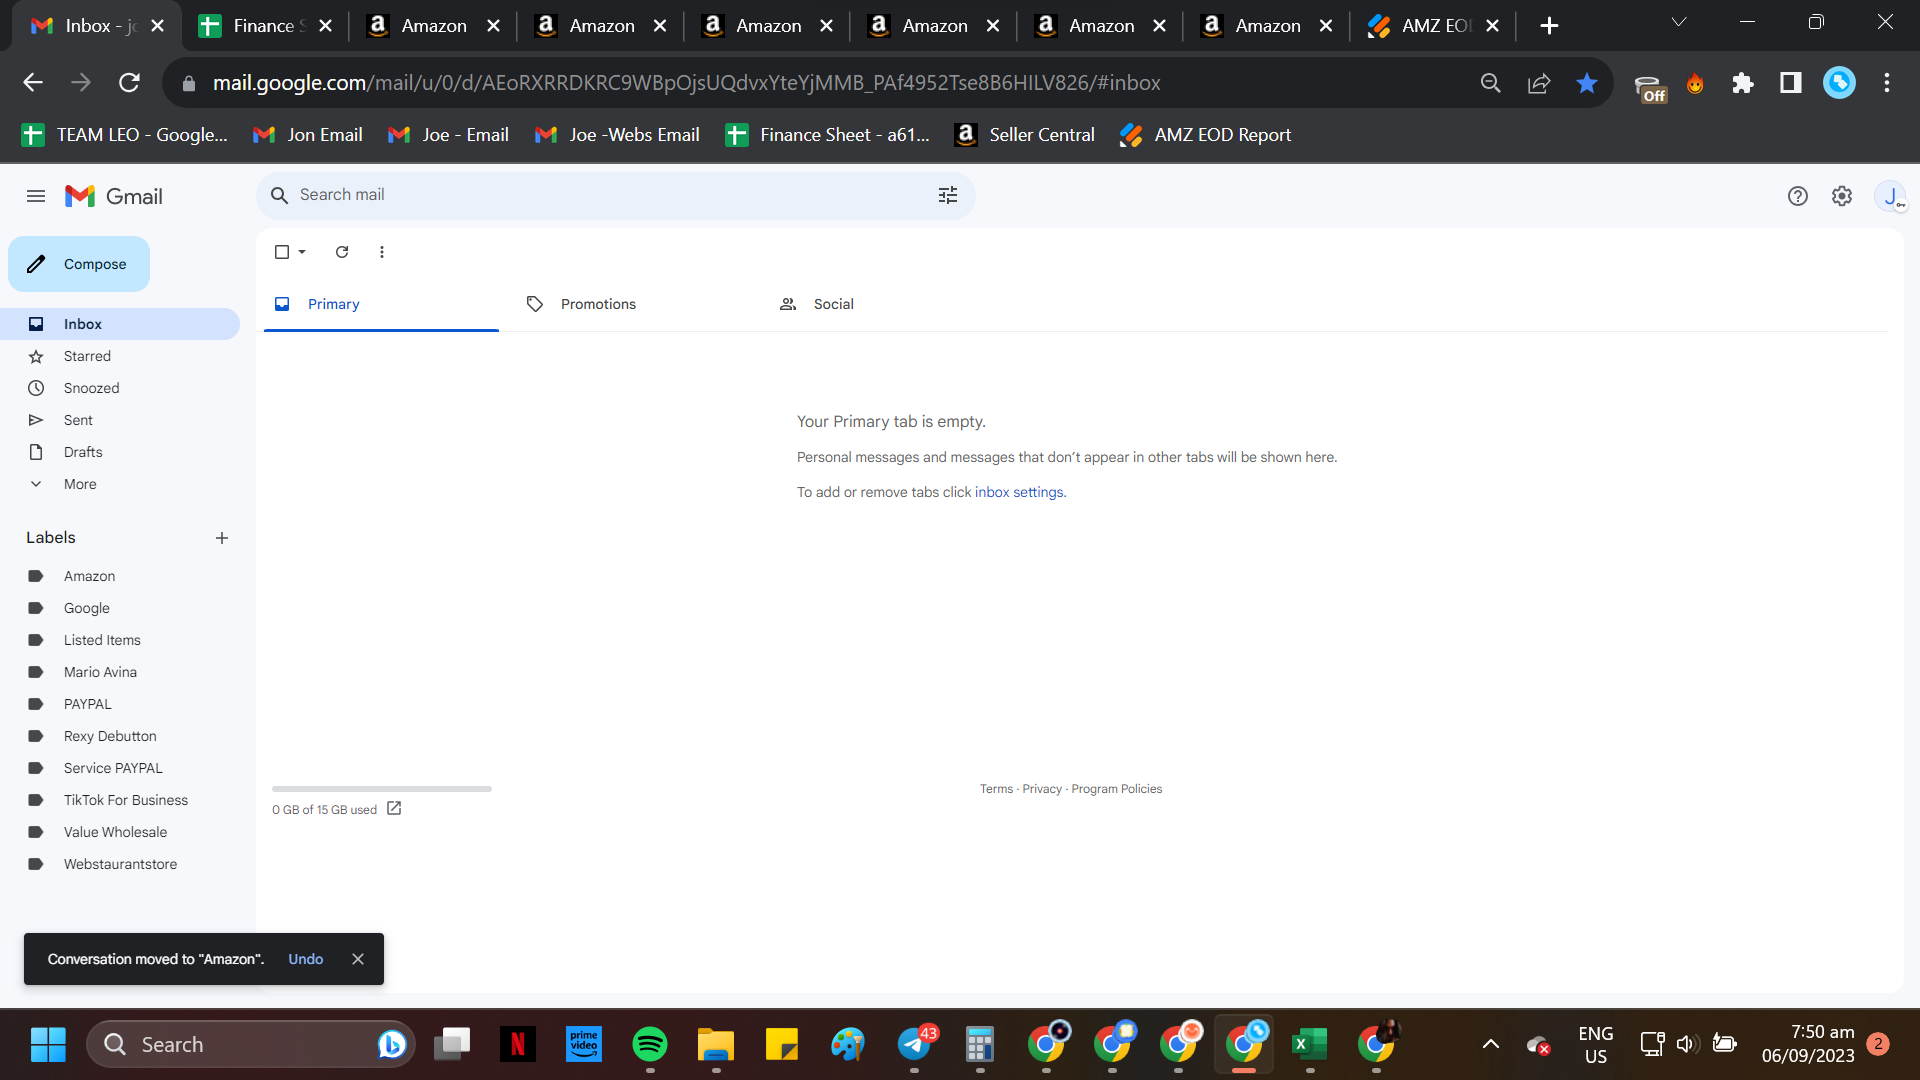Bookmark star in the address bar
Screen dimensions: 1920x1080
coord(1587,83)
